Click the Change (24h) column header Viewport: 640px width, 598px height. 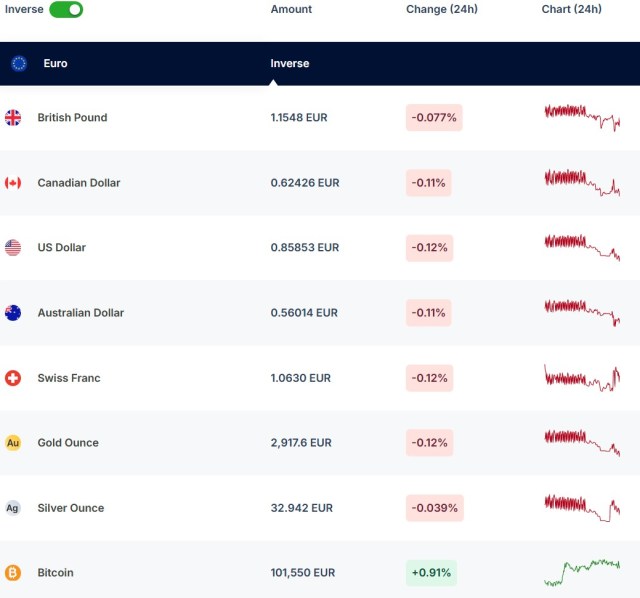click(x=442, y=9)
